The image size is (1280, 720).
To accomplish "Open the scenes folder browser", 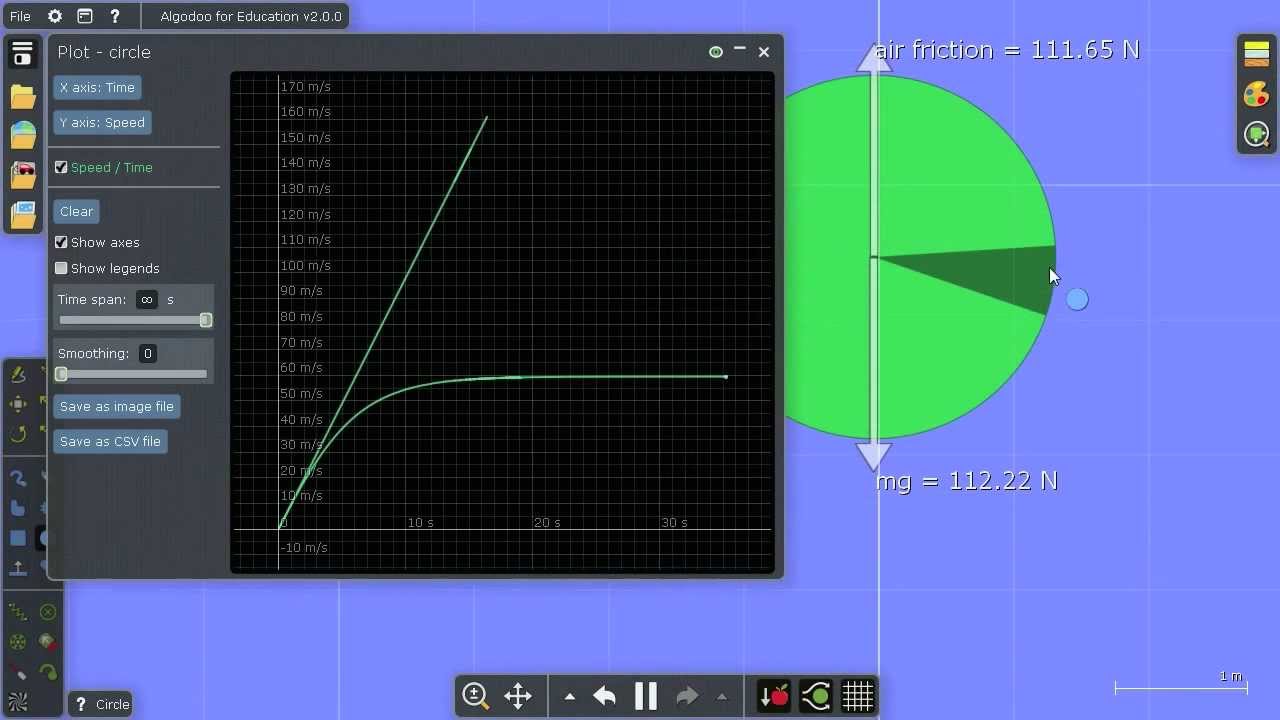I will 22,96.
